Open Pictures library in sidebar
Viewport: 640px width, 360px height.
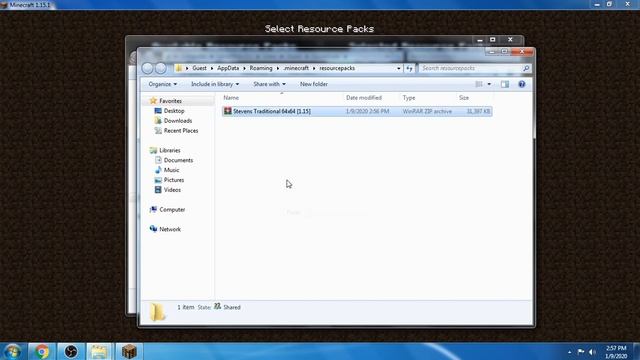tap(174, 180)
